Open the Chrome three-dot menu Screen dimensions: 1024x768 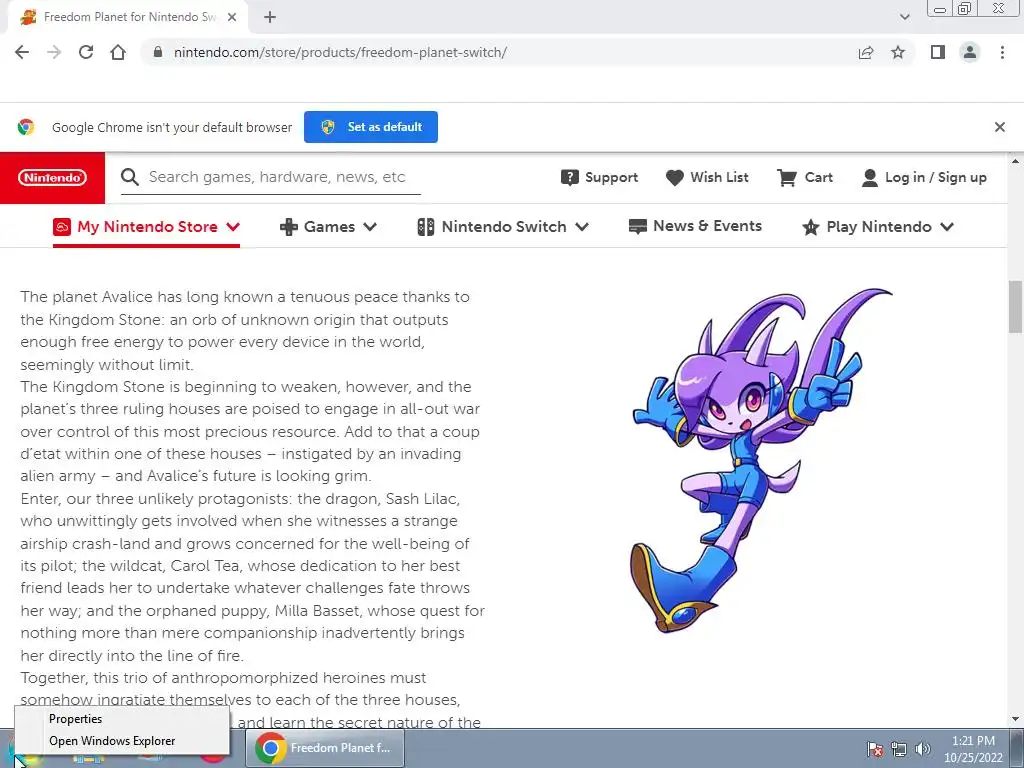tap(1002, 52)
